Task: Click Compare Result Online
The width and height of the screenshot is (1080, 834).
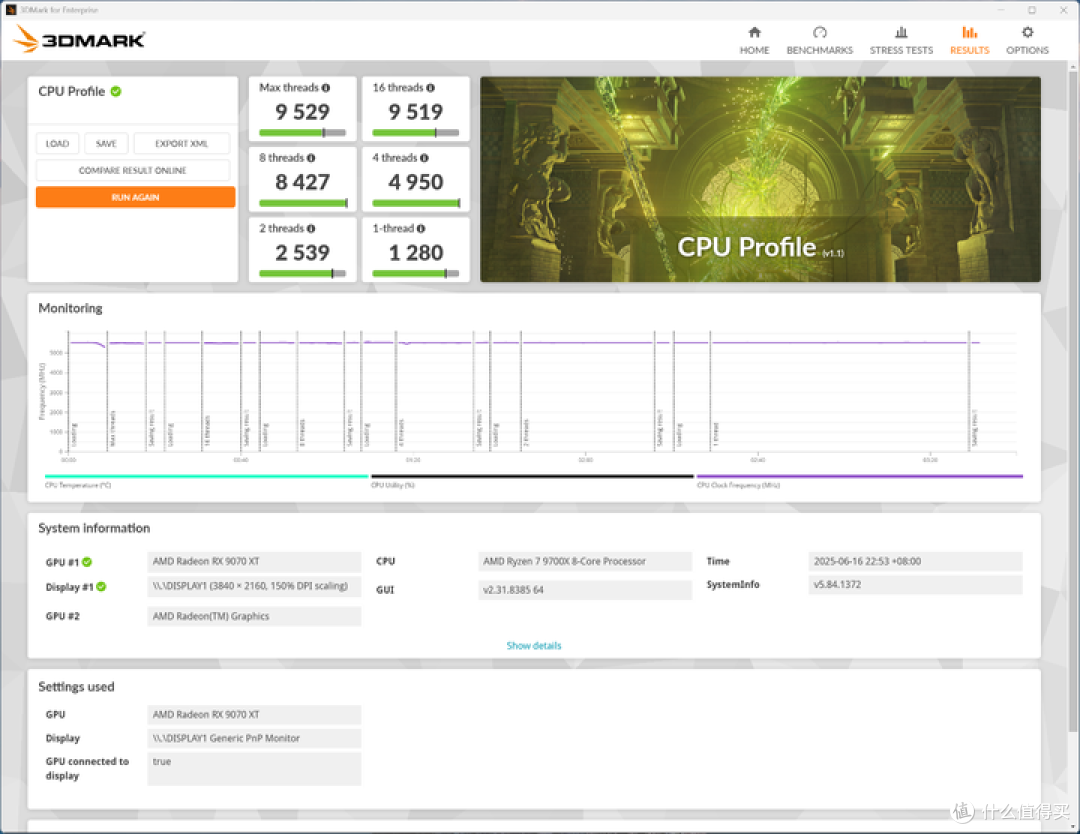Action: pos(133,170)
